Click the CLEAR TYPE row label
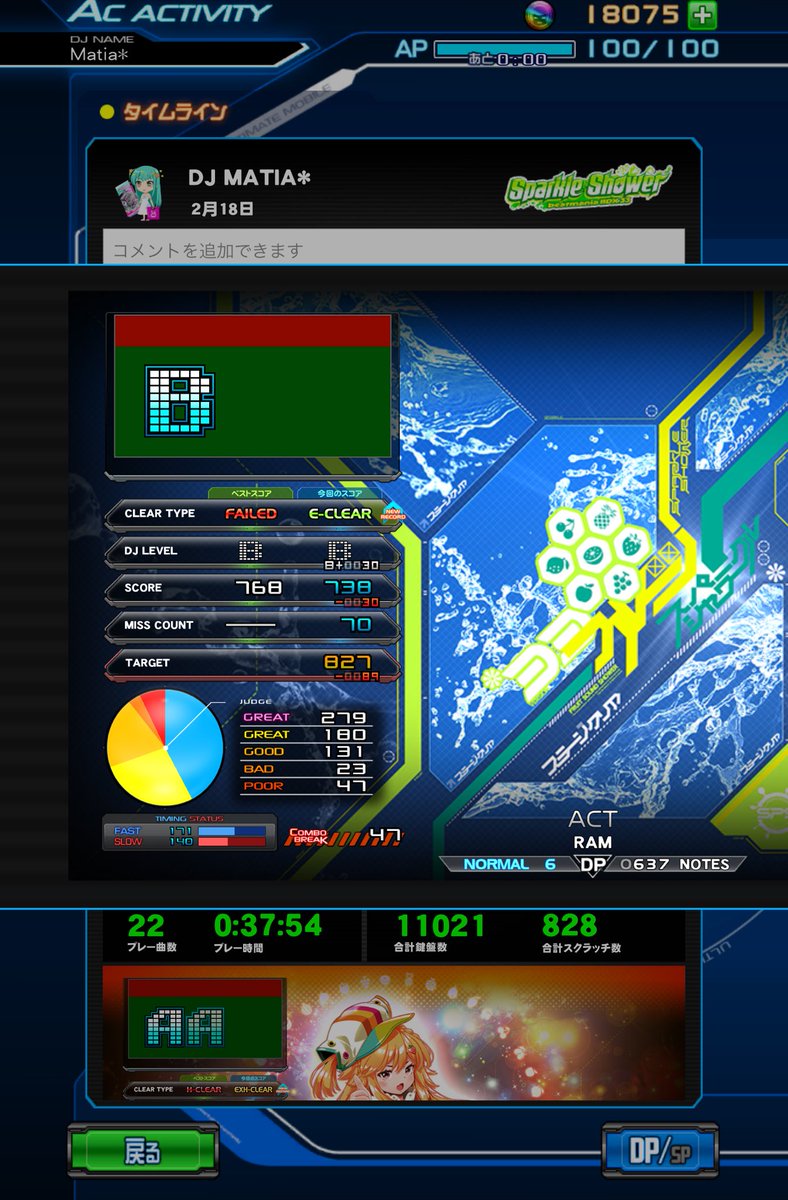The image size is (788, 1200). coord(159,514)
